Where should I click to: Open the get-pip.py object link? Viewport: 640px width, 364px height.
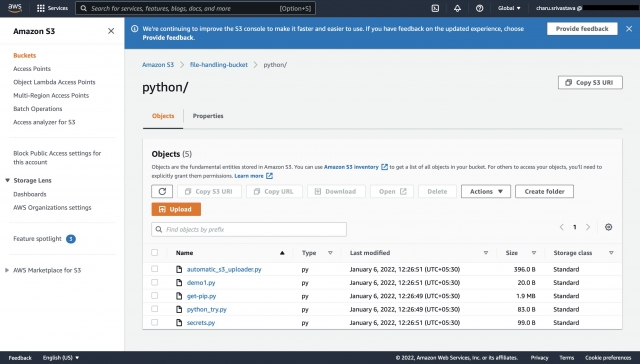201,296
